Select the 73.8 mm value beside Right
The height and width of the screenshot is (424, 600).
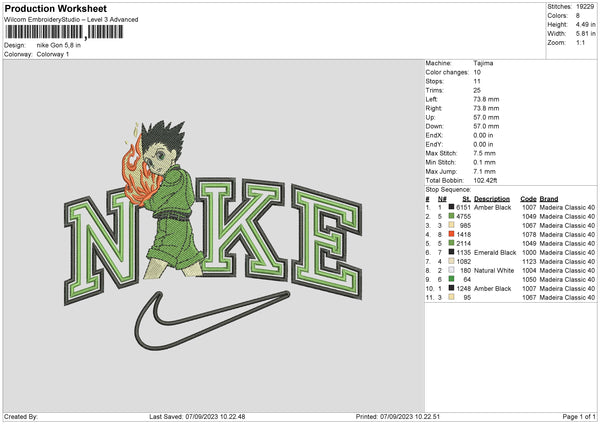486,108
